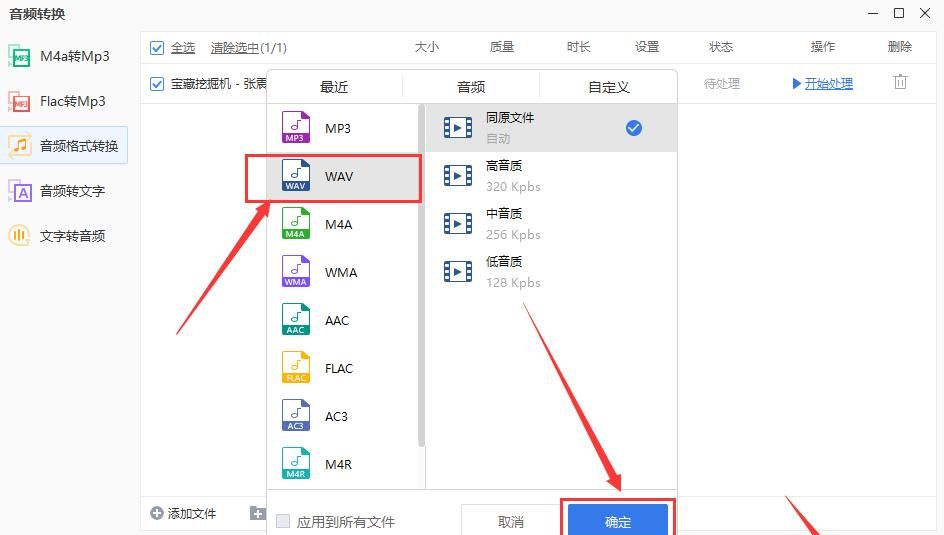
Task: Choose the AC3 format icon
Action: 296,416
